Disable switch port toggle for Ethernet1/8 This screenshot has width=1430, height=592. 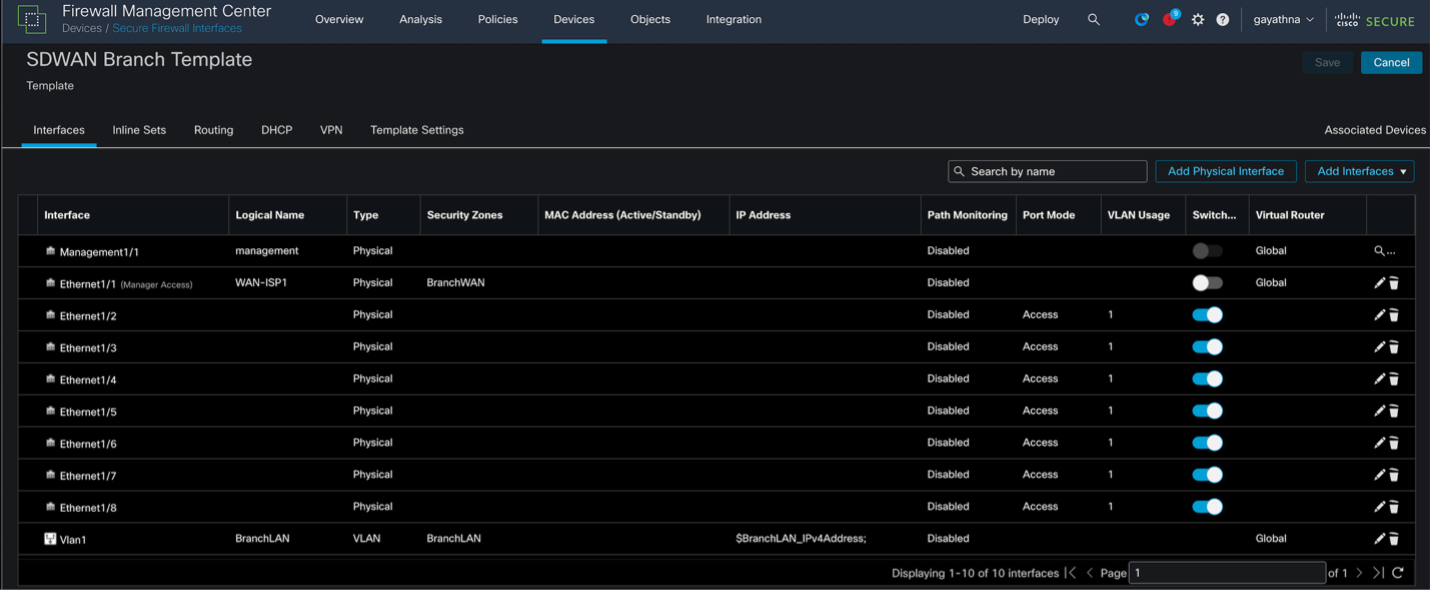(1207, 507)
